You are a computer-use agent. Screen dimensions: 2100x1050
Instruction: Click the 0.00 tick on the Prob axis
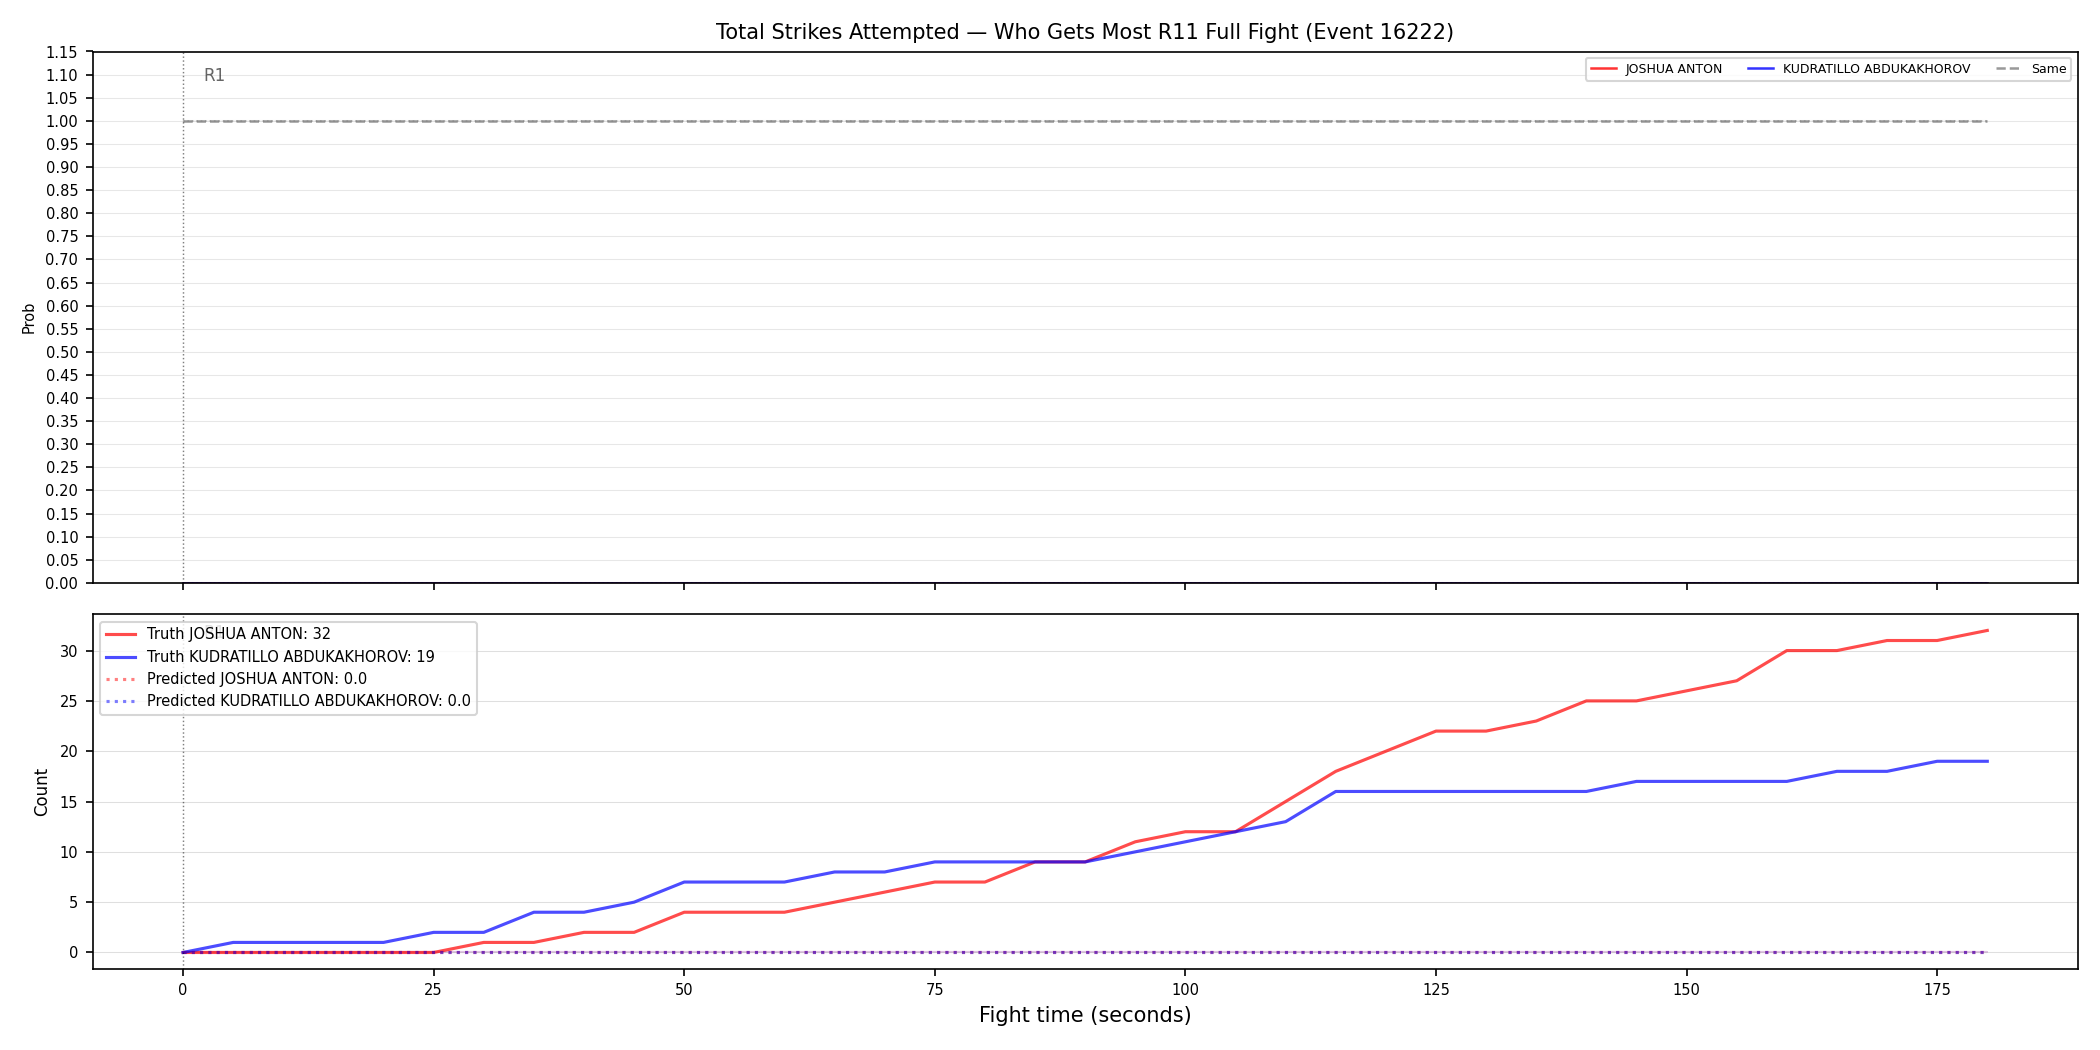coord(62,583)
